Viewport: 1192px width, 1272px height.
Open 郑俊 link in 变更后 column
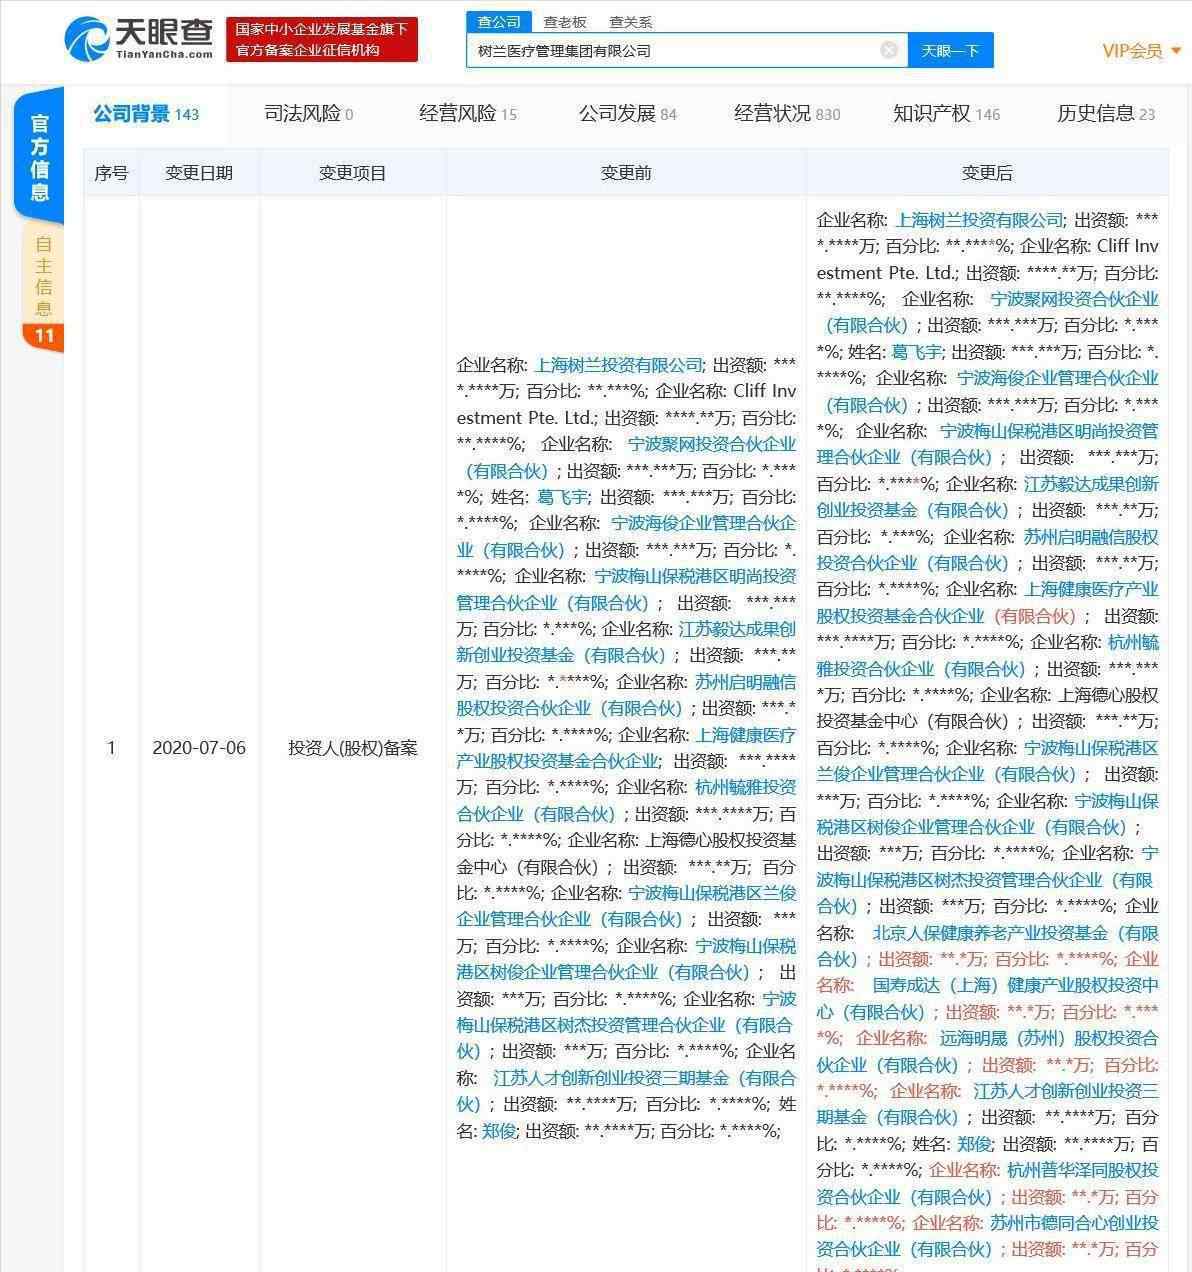tap(973, 1143)
